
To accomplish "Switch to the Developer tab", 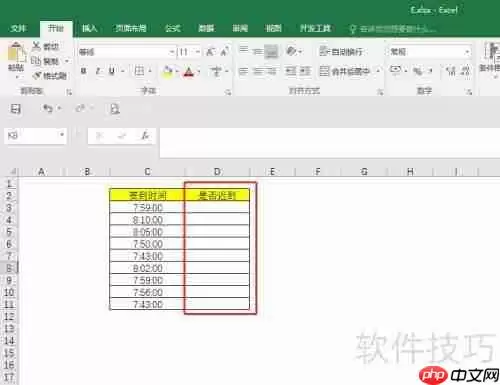I will coord(315,28).
